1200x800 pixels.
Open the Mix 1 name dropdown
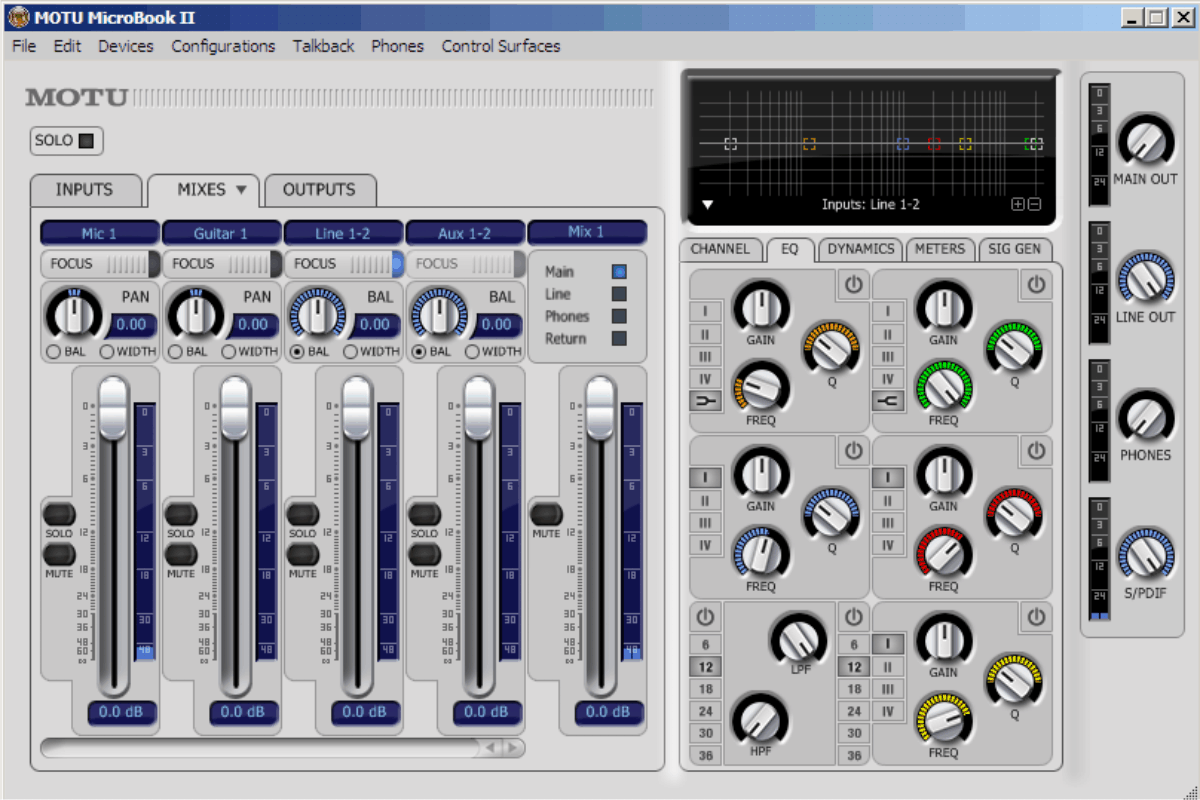pyautogui.click(x=586, y=232)
